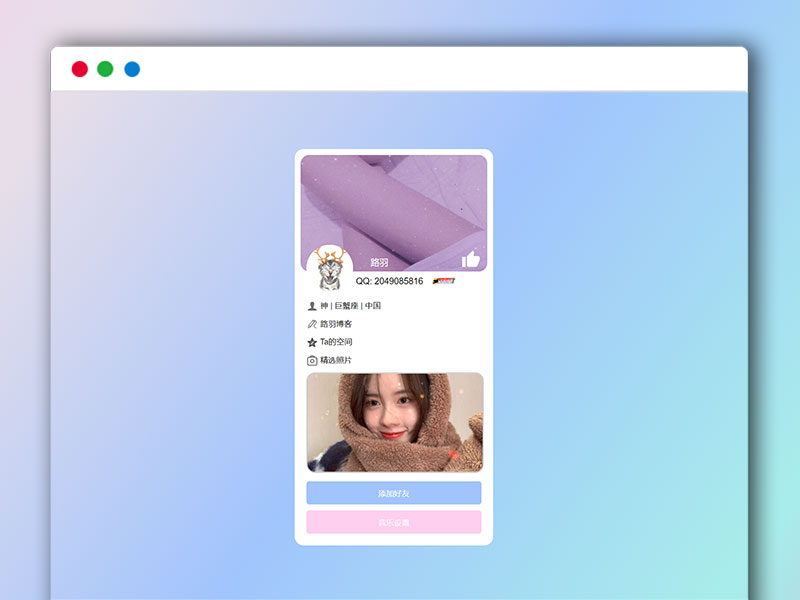Click the green dot in window title bar
The height and width of the screenshot is (600, 800).
[x=105, y=69]
